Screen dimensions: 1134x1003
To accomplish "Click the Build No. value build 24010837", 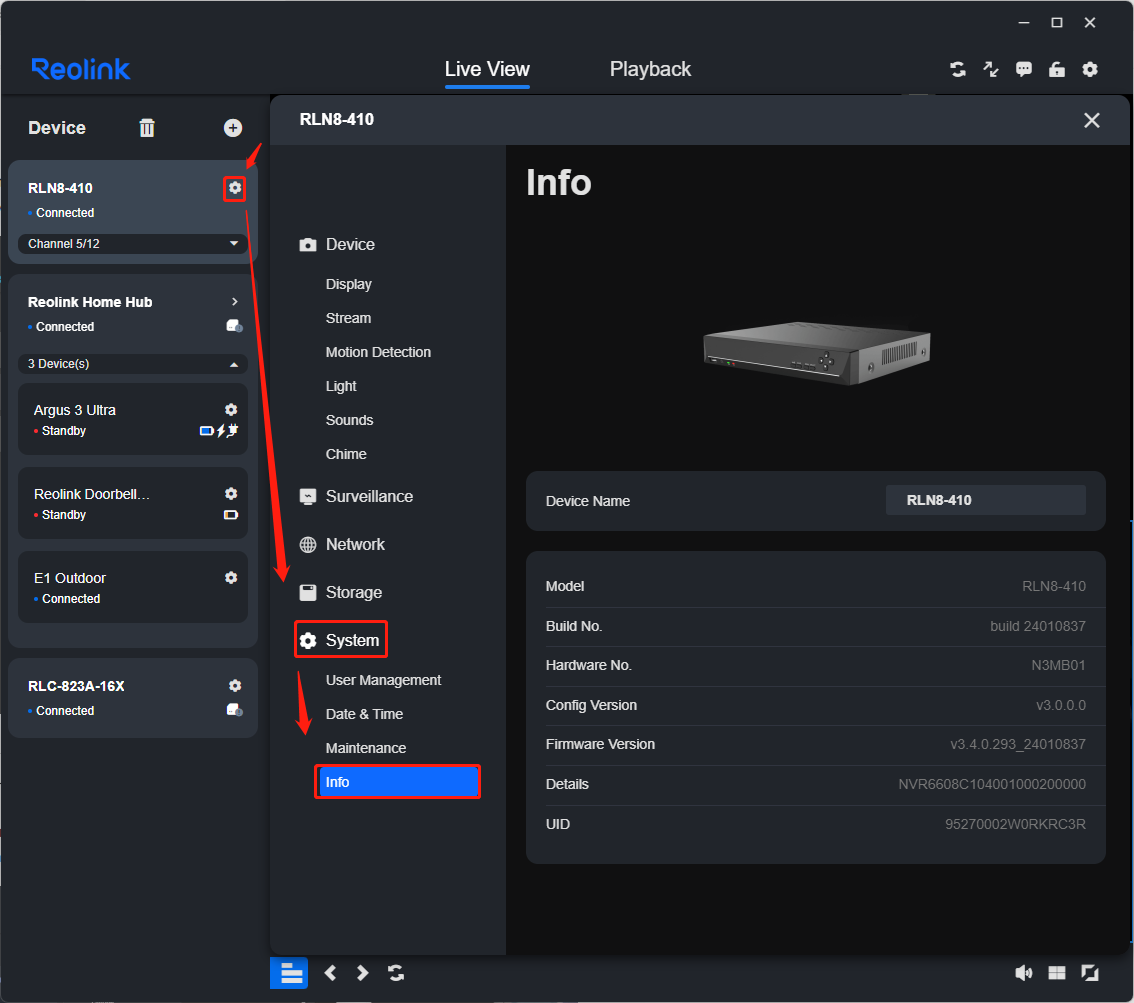I will [x=1038, y=626].
